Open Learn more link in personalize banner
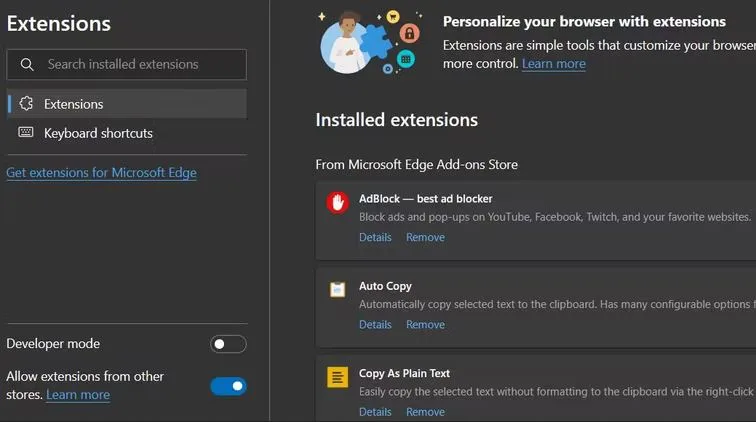The width and height of the screenshot is (756, 422). coord(554,64)
